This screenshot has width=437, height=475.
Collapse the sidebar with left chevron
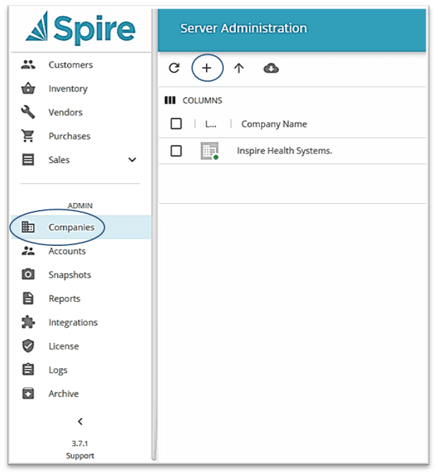coord(80,421)
